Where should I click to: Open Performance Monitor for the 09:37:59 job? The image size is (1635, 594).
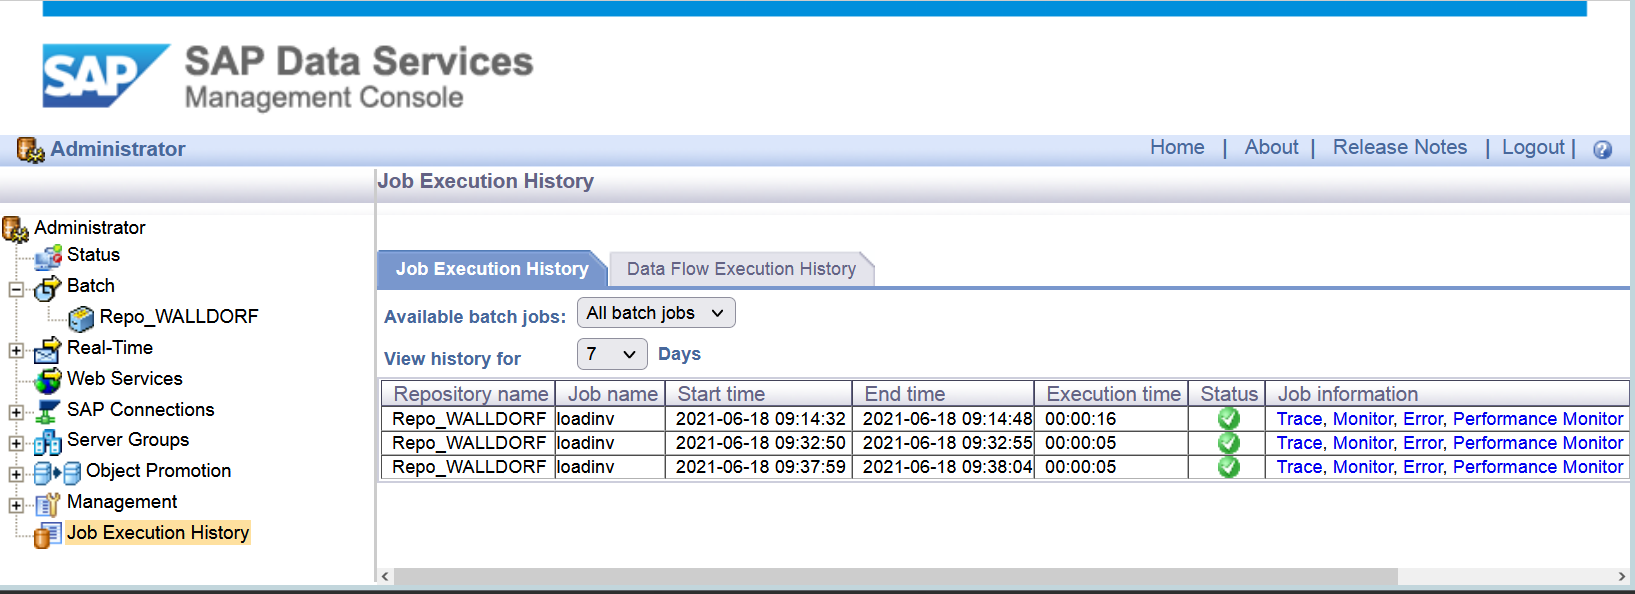[x=1538, y=467]
